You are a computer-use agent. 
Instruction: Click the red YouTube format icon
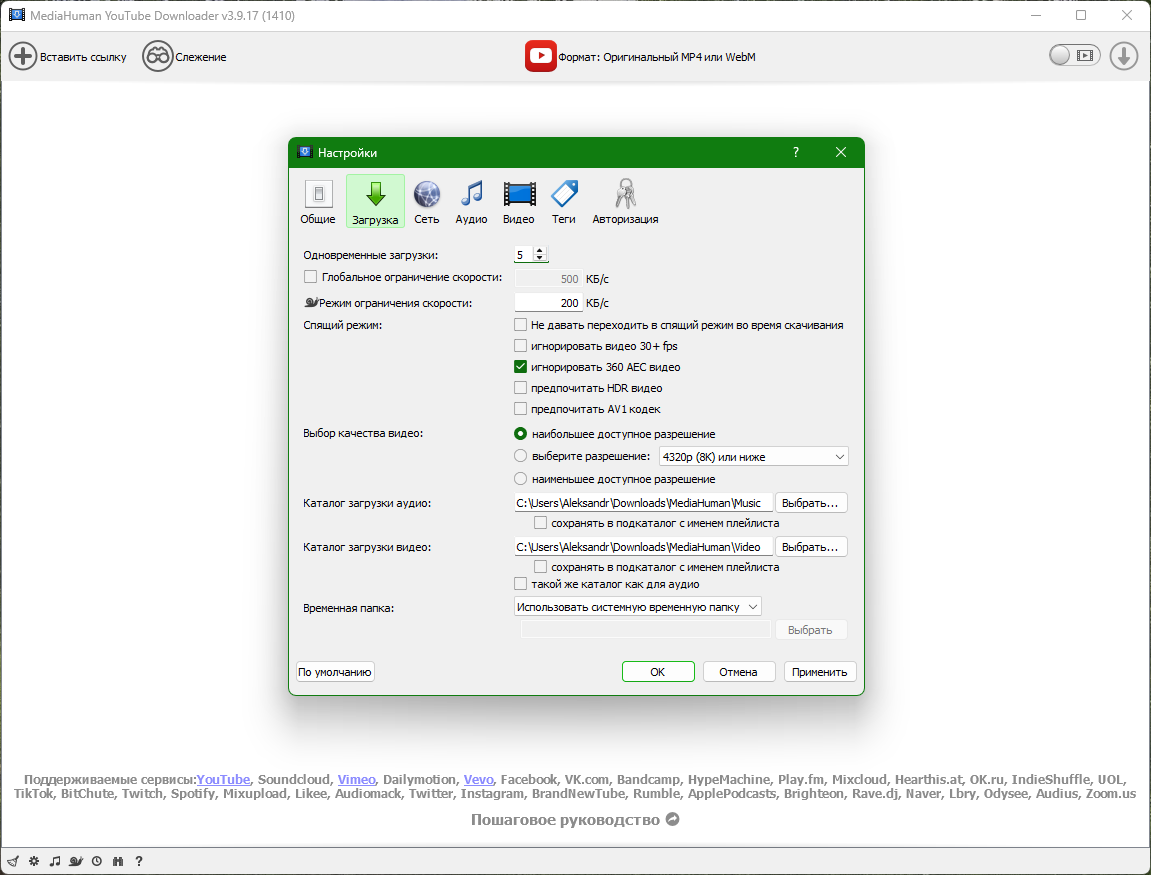(x=541, y=56)
